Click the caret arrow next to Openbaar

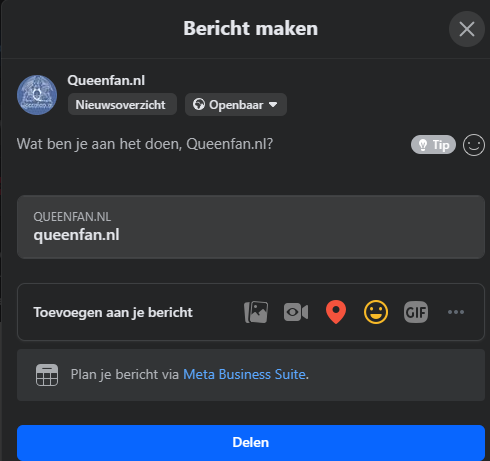click(x=273, y=105)
